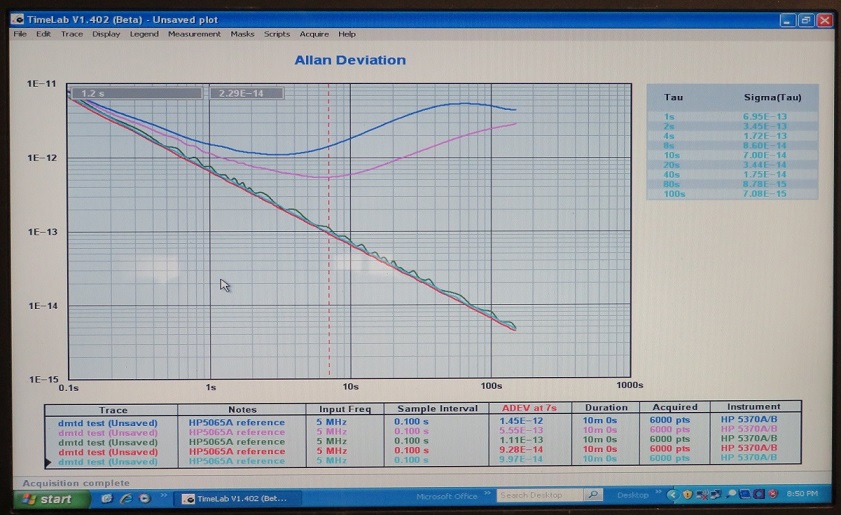
Task: Click the Sigma(Tau) header
Action: pos(772,98)
